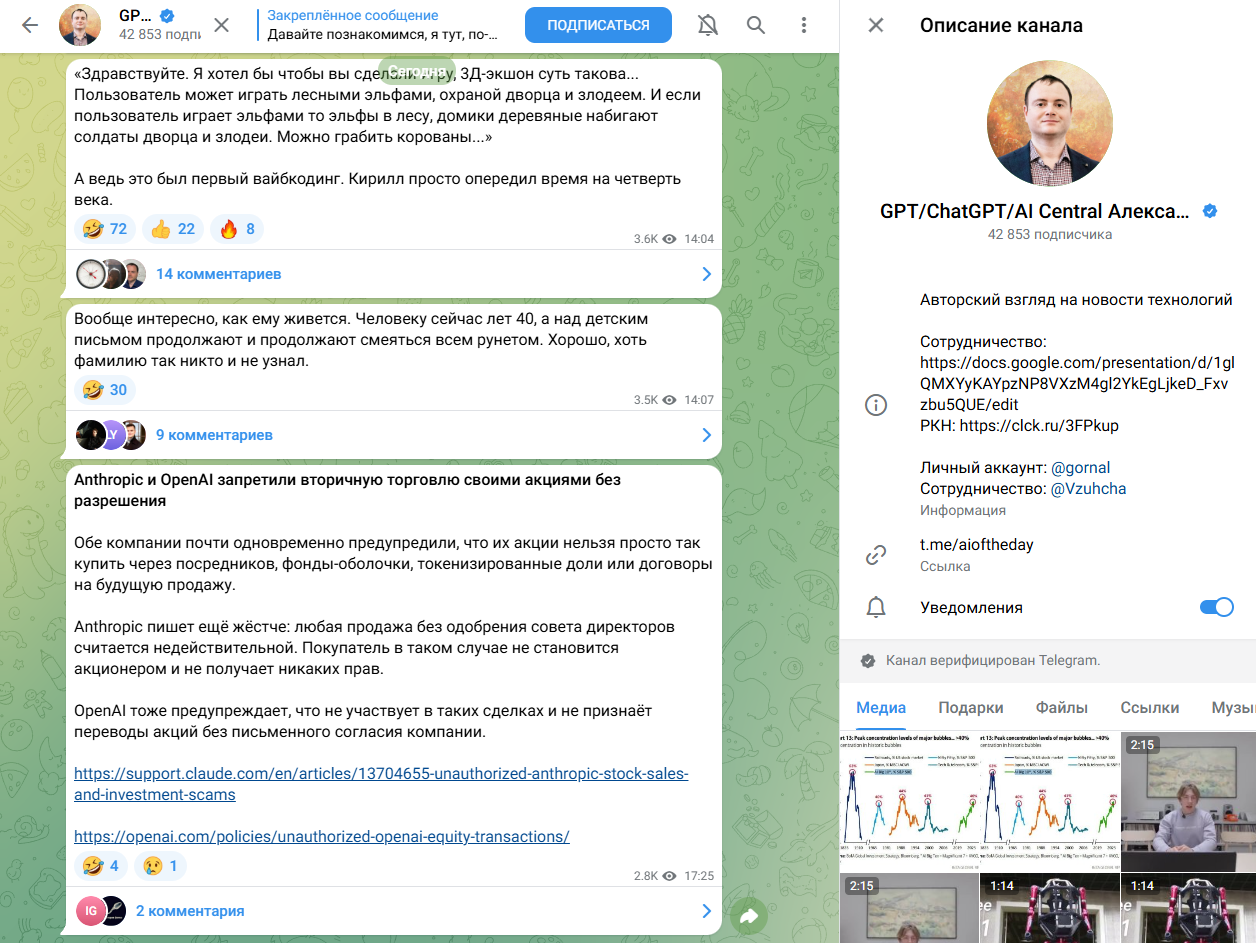
Task: Select the Медиа tab
Action: 881,707
